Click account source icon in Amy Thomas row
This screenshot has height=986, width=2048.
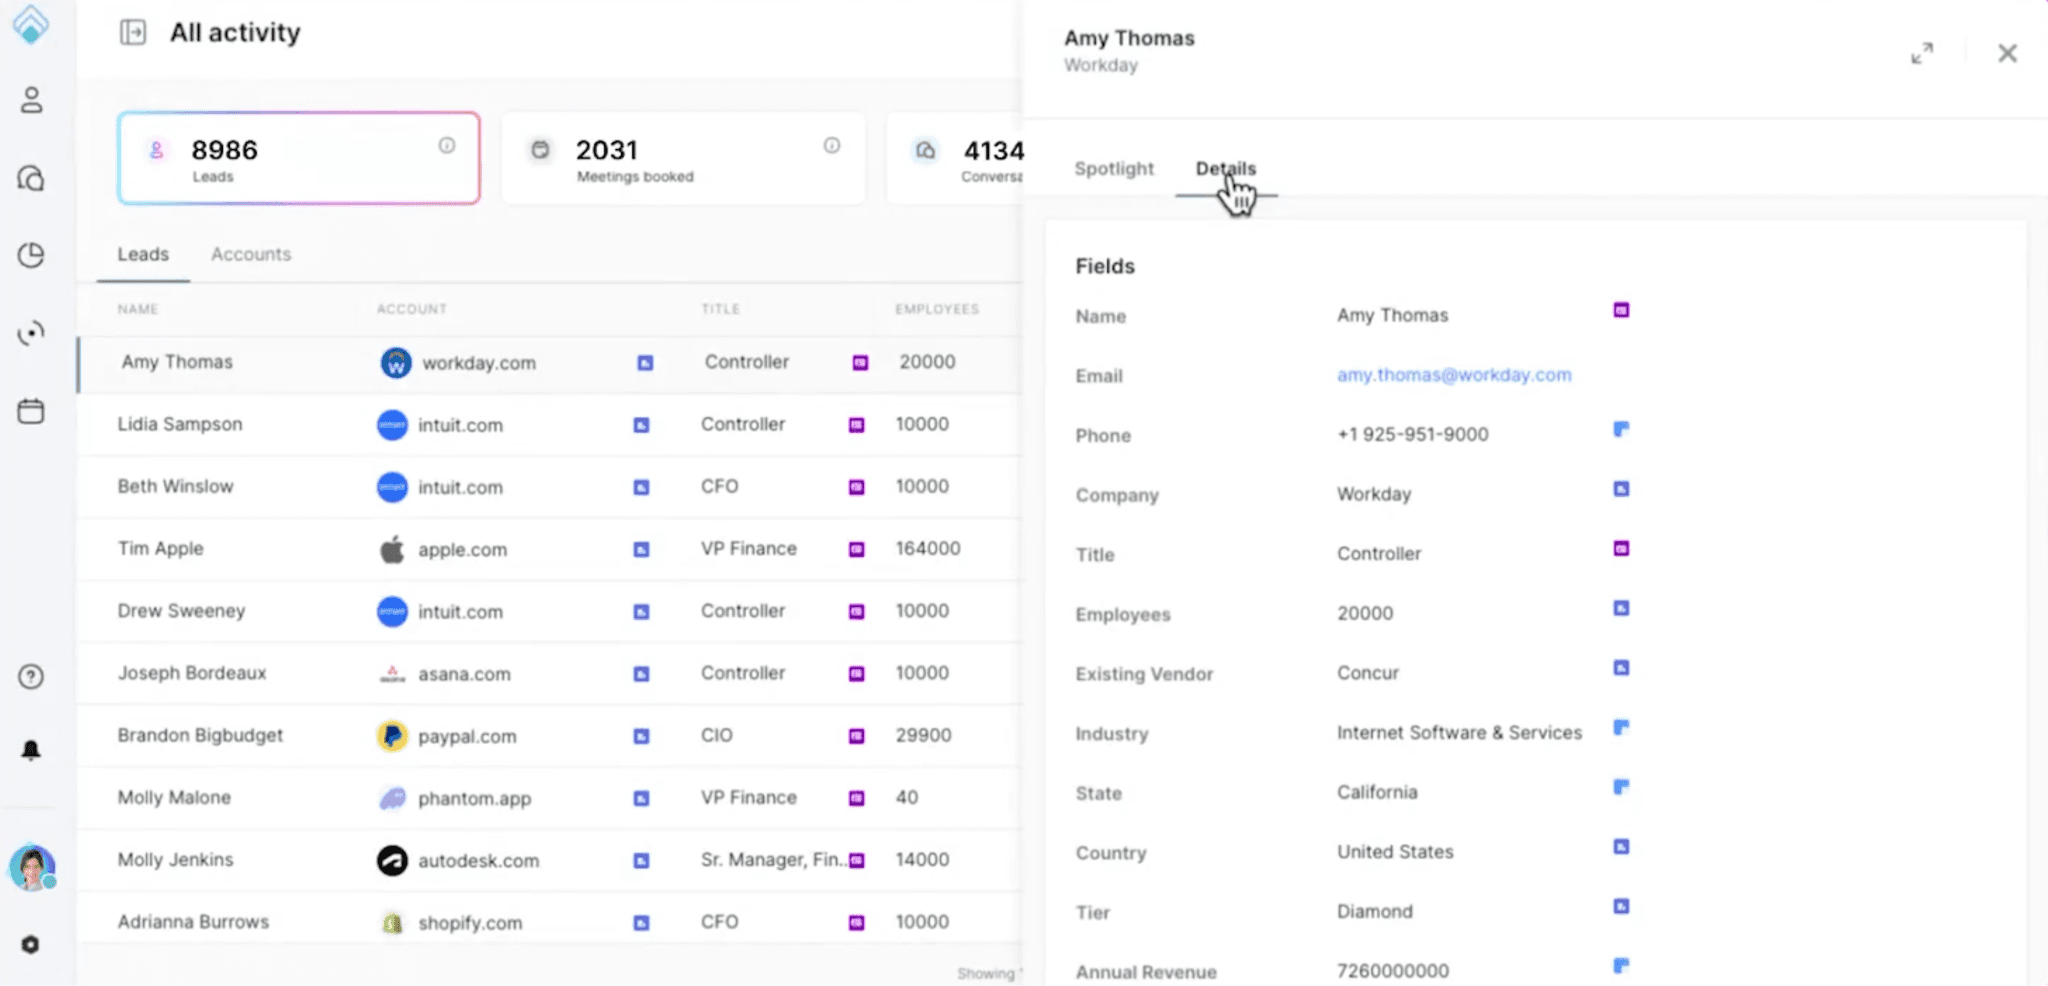click(x=645, y=363)
